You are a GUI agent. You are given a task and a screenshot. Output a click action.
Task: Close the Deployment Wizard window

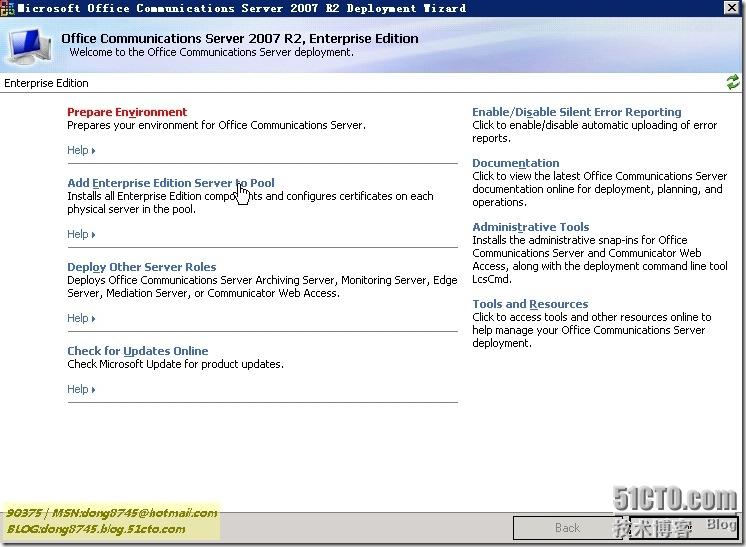(732, 8)
